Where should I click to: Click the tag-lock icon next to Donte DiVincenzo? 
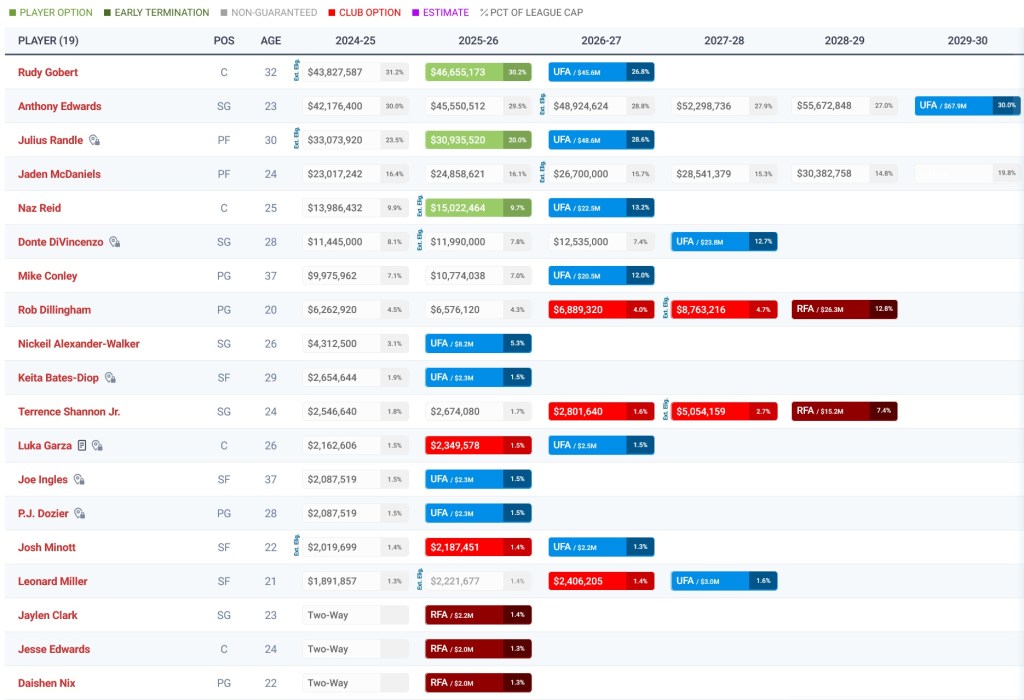(115, 242)
